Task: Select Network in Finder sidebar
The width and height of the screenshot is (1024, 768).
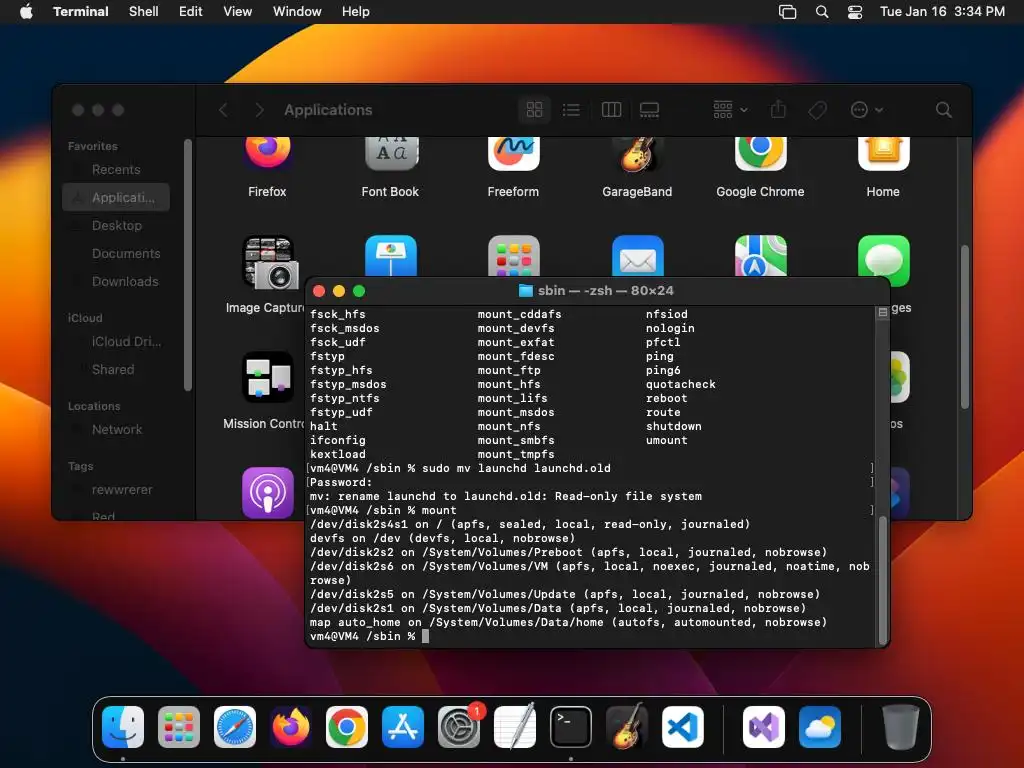Action: coord(116,430)
